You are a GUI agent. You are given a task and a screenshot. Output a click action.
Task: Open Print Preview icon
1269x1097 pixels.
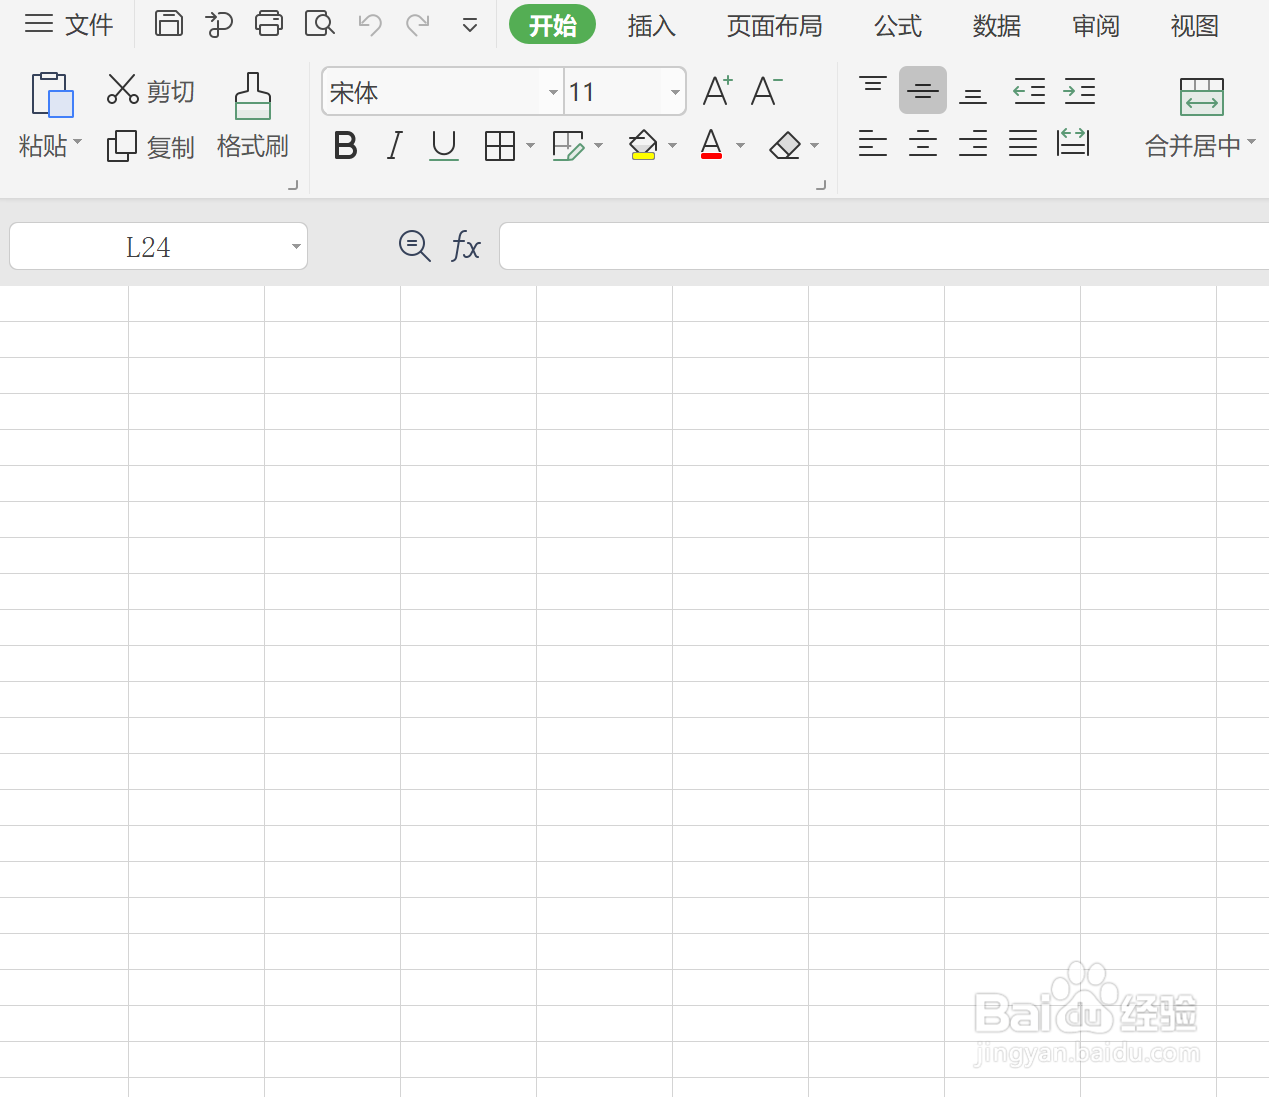pos(320,23)
